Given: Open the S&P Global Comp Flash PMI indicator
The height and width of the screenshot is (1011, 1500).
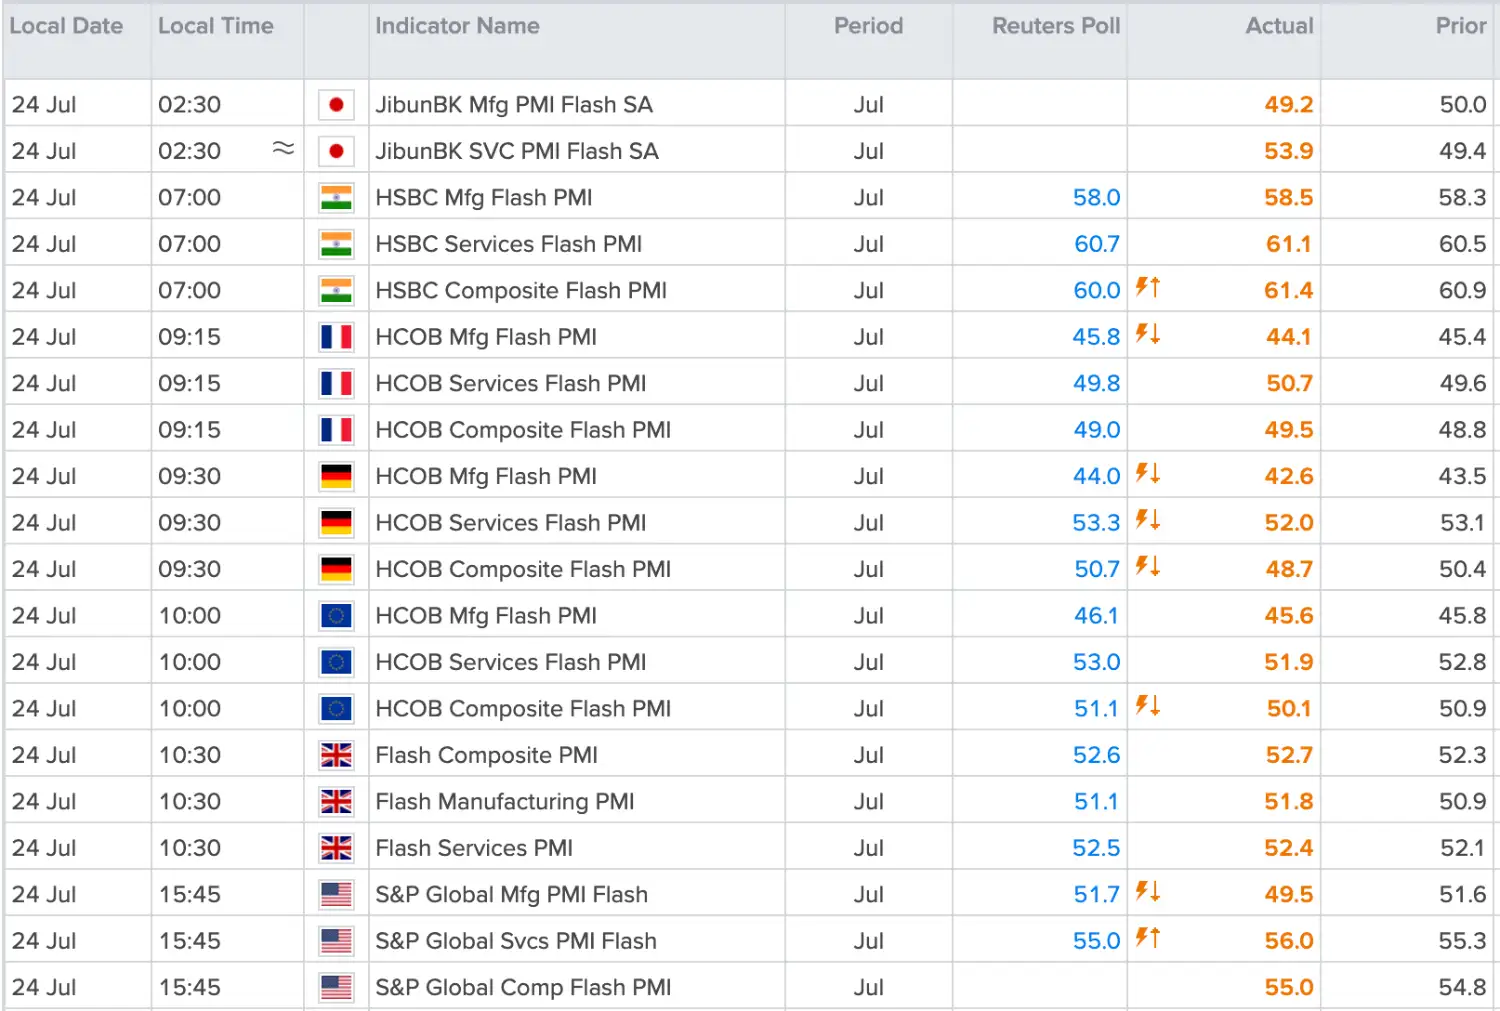Looking at the screenshot, I should pos(523,988).
